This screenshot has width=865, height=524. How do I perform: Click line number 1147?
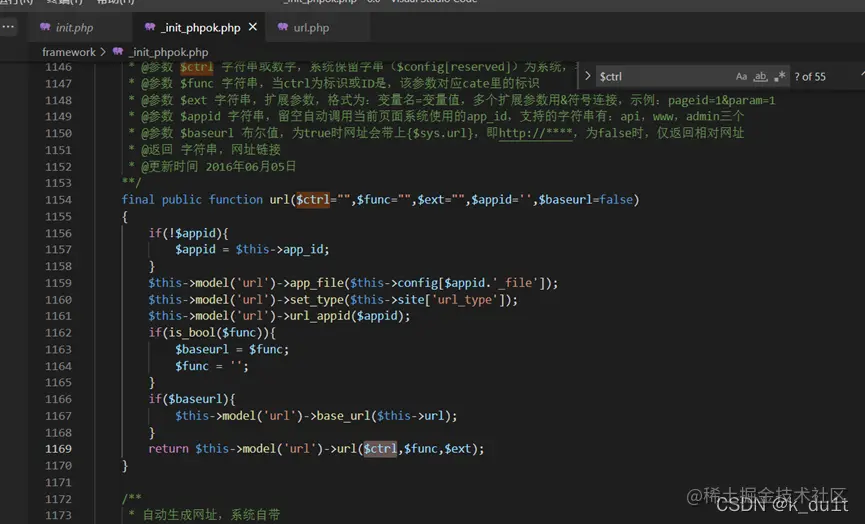click(58, 84)
